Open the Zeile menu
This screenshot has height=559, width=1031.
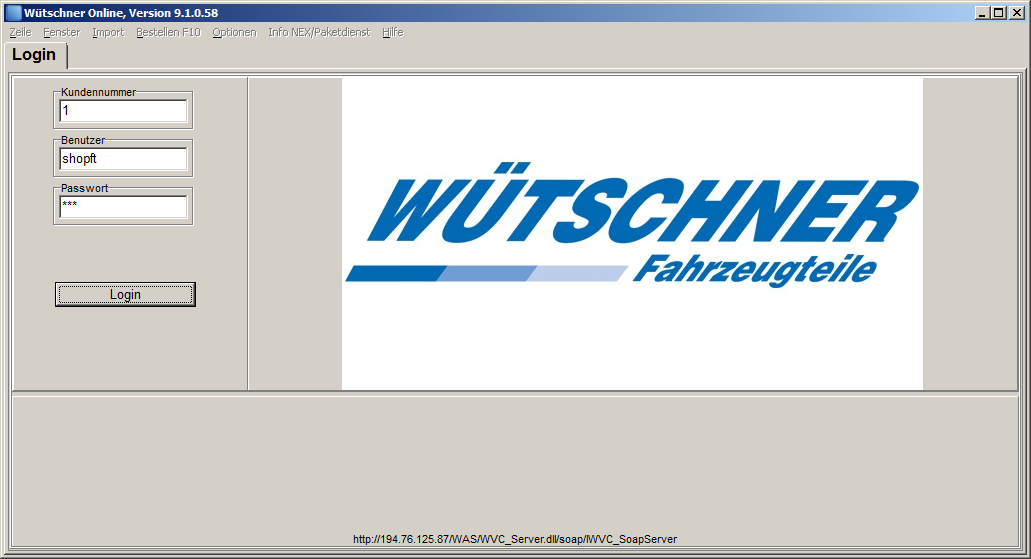pos(20,32)
